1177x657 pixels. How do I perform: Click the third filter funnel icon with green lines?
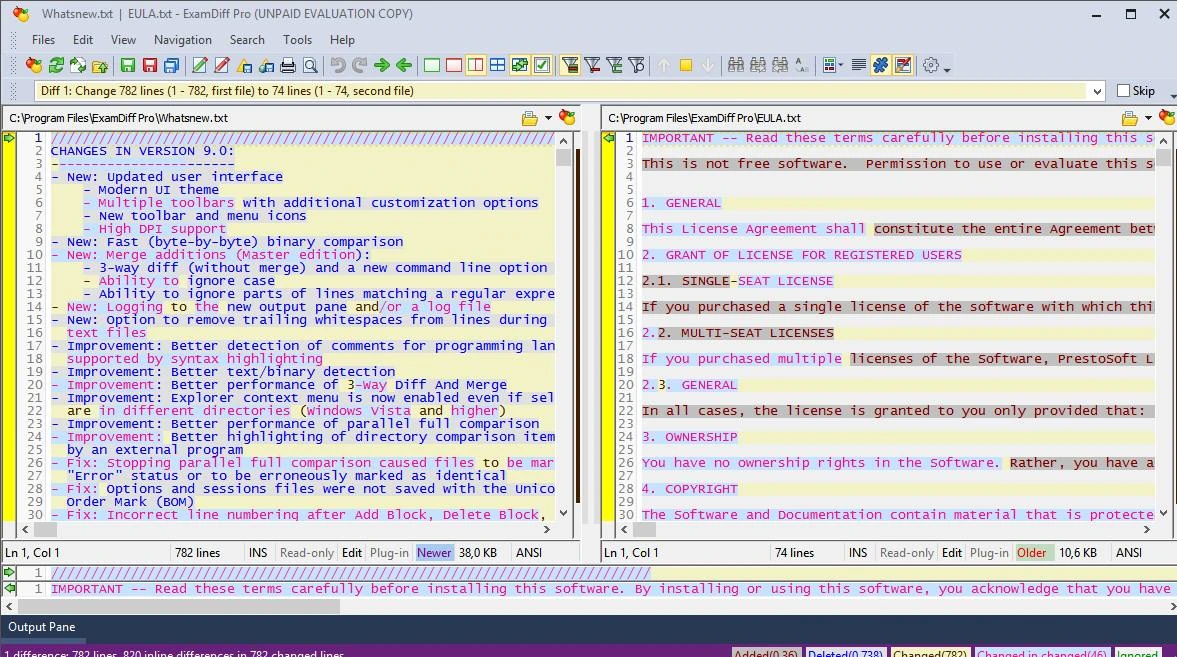pyautogui.click(x=614, y=65)
